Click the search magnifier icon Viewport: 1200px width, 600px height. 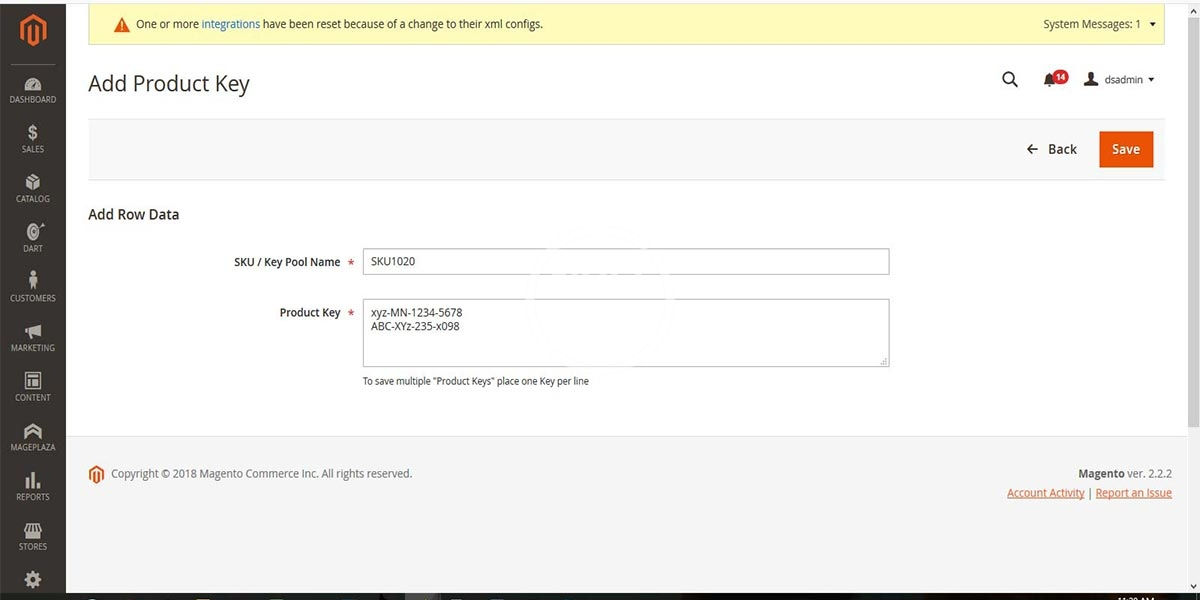(x=1009, y=80)
